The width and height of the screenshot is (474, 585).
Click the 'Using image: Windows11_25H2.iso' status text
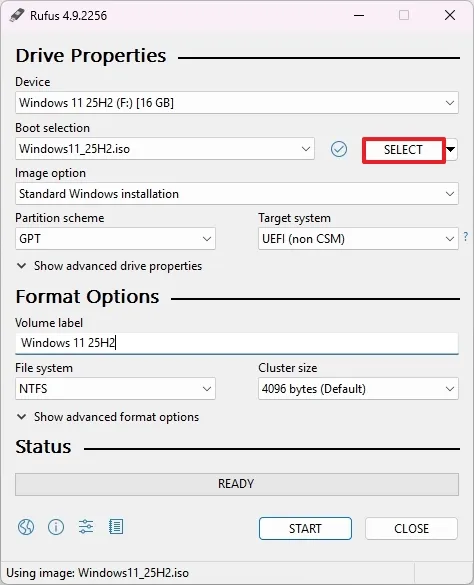pos(97,573)
